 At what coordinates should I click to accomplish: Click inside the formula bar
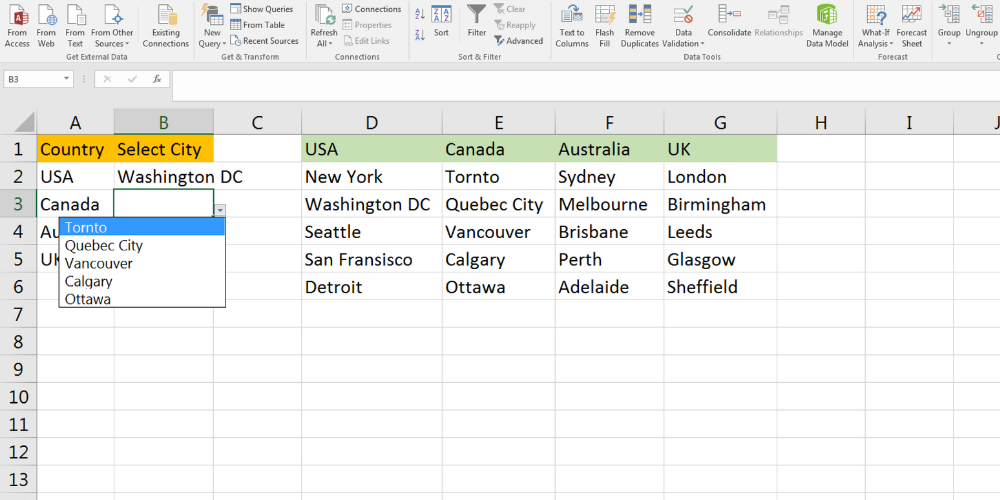pos(585,85)
